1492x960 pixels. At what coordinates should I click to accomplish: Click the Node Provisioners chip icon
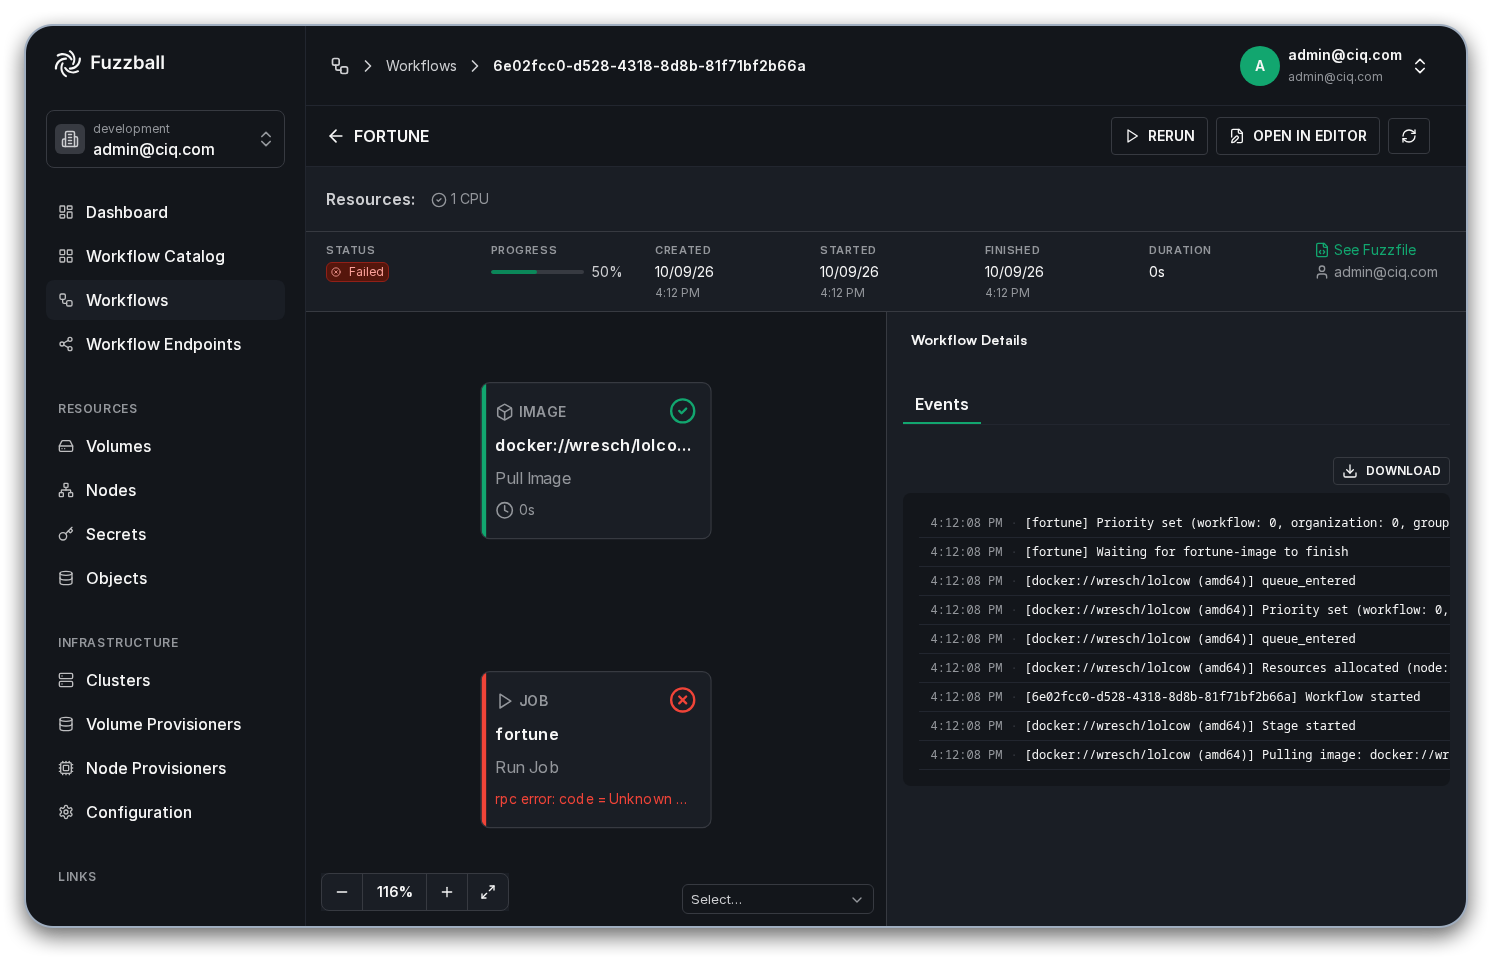tap(66, 768)
